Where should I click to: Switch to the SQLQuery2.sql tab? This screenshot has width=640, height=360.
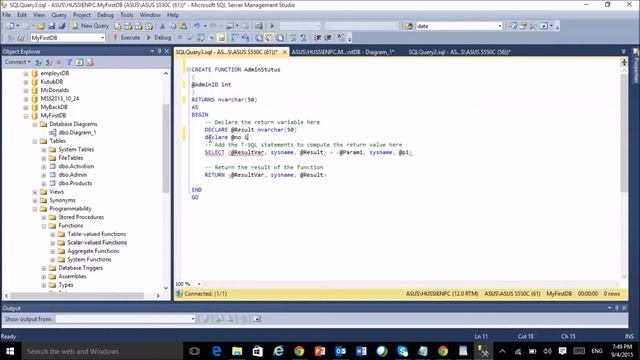[x=459, y=52]
